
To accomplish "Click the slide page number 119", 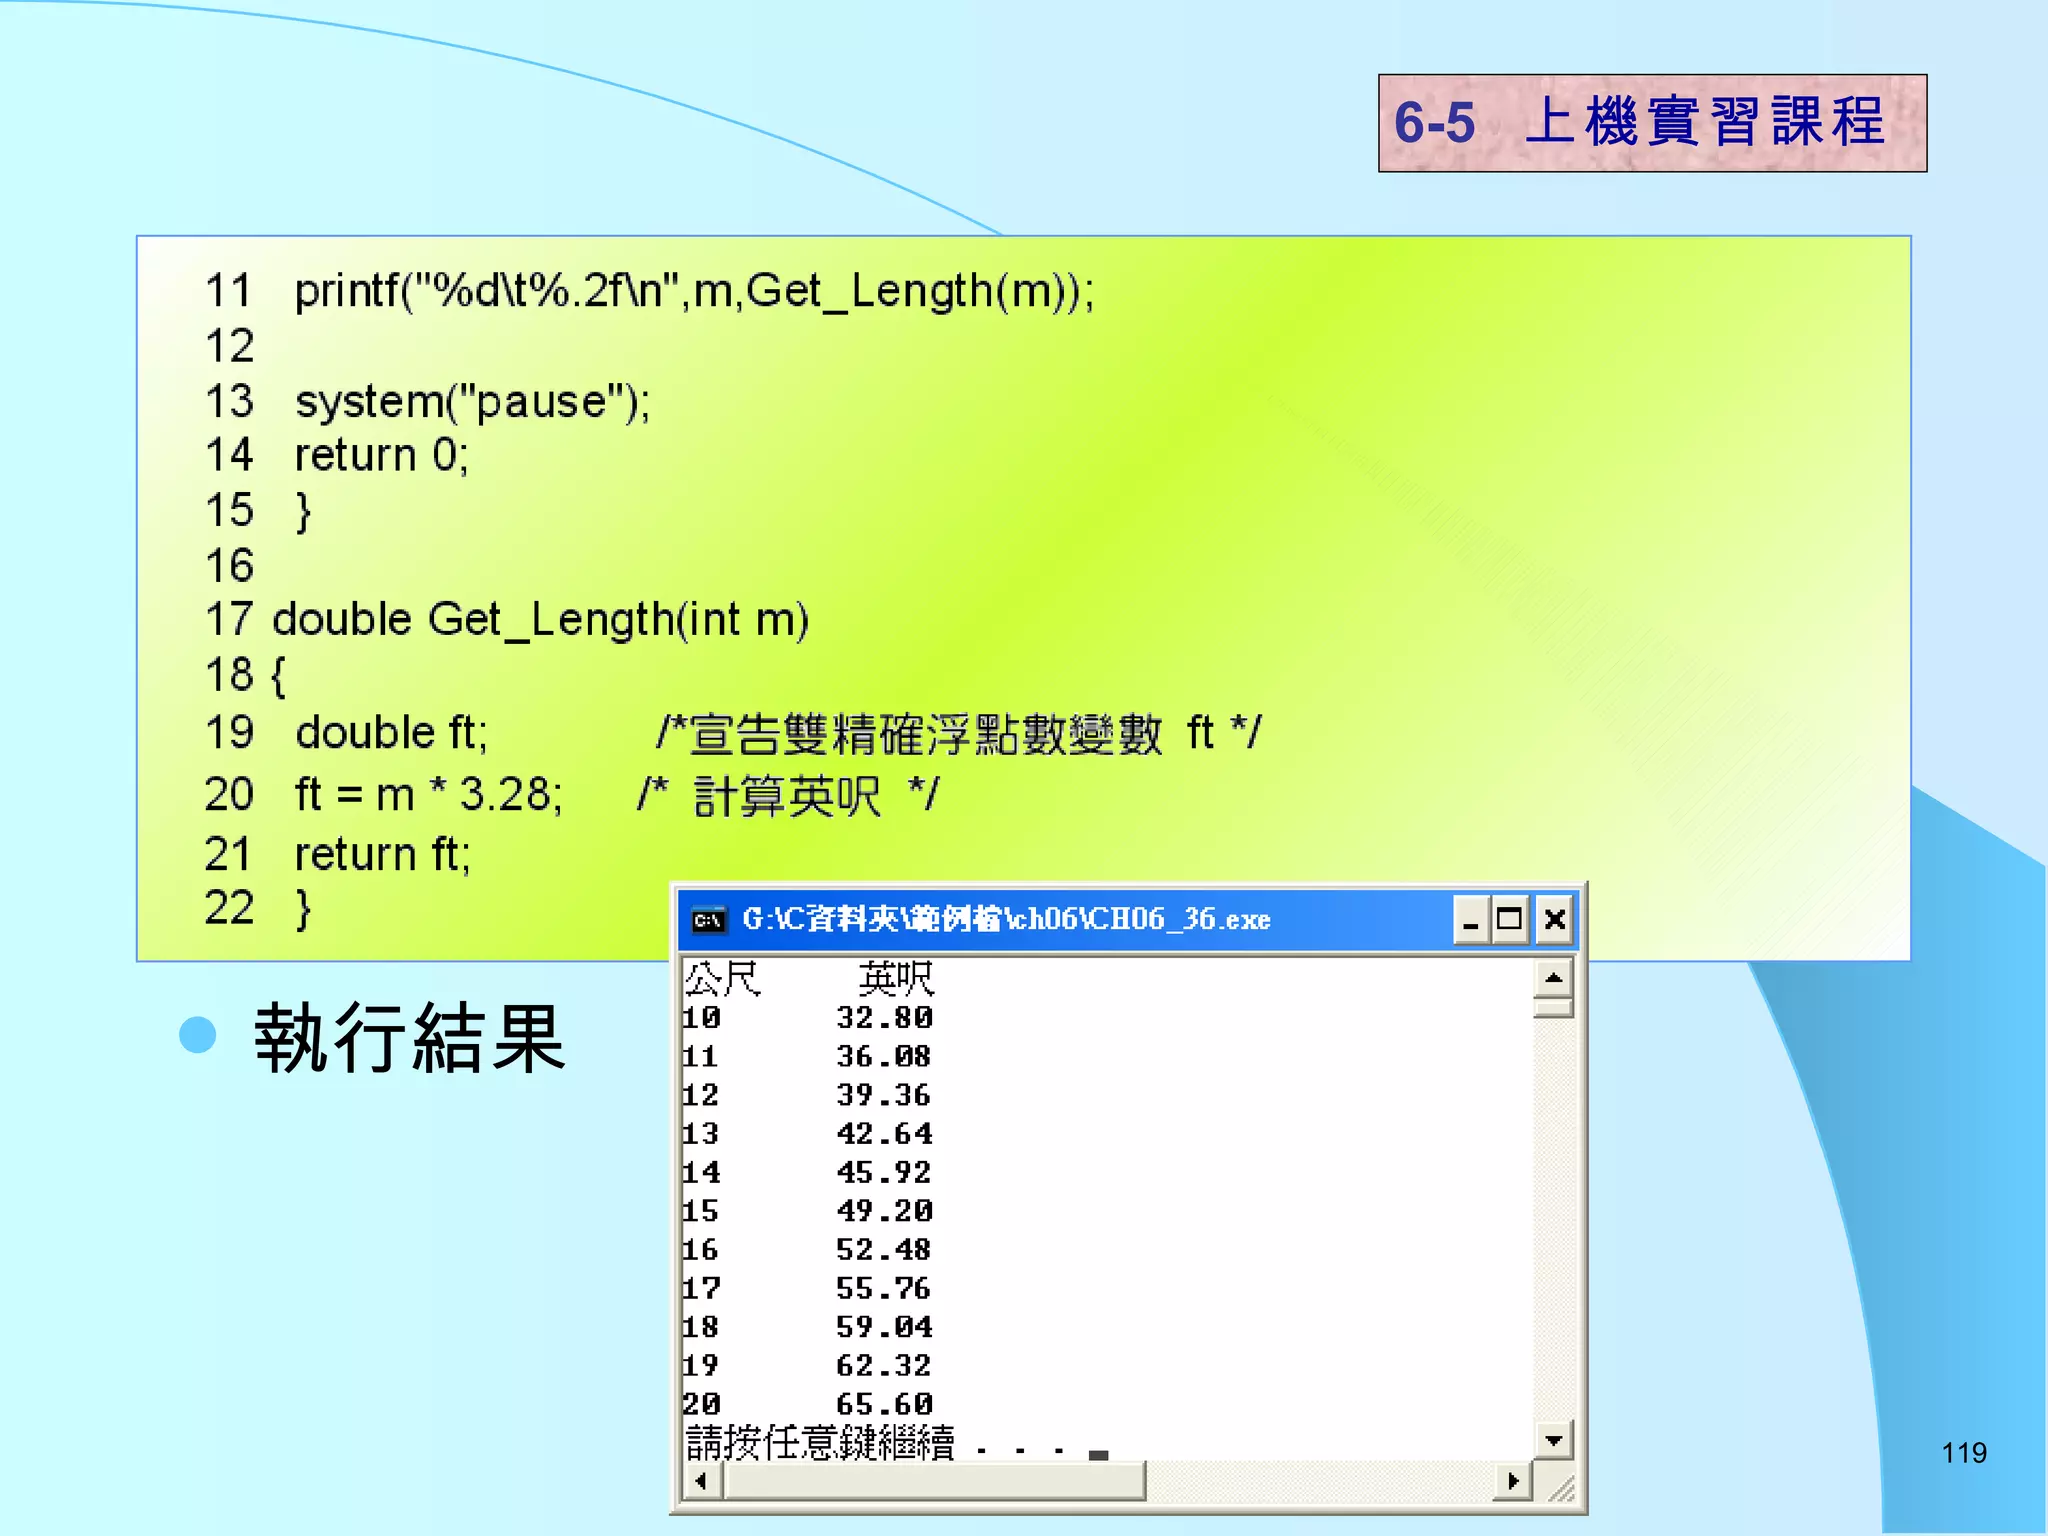I will click(x=1963, y=1452).
